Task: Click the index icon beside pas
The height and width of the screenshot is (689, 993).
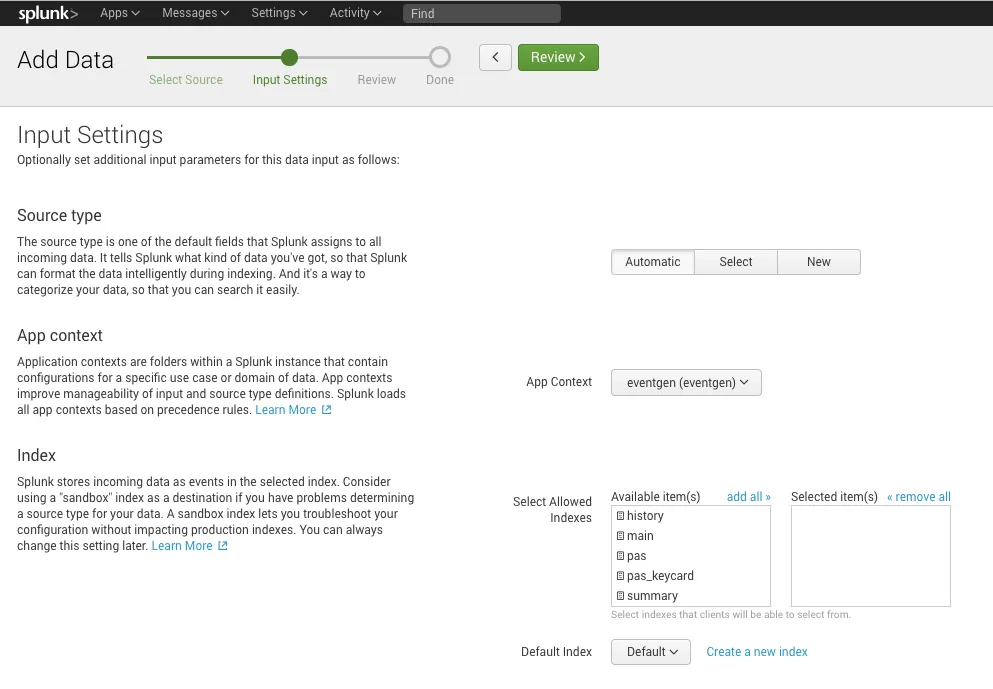Action: (622, 555)
